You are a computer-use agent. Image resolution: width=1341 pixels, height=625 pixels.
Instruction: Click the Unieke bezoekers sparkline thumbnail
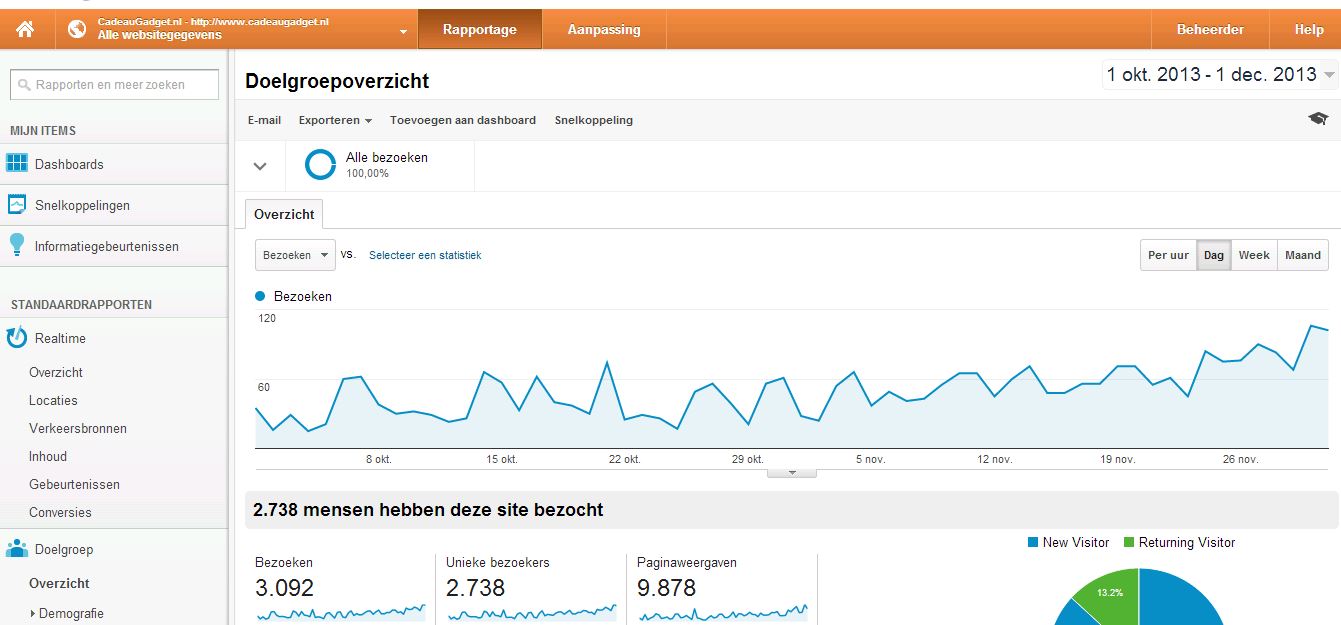[531, 611]
